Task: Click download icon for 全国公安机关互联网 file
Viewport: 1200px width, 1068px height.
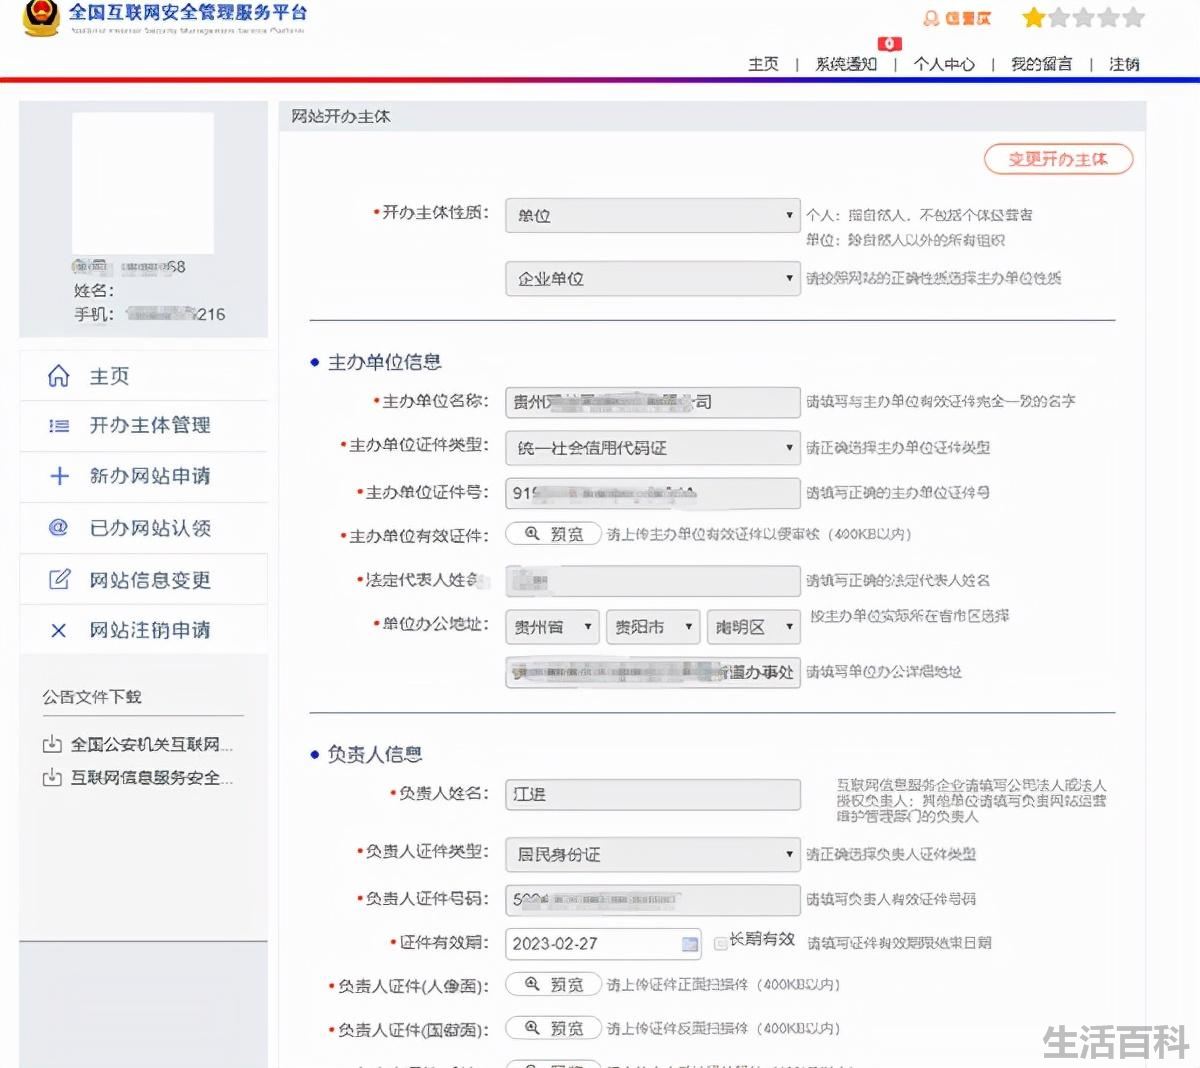Action: [52, 745]
